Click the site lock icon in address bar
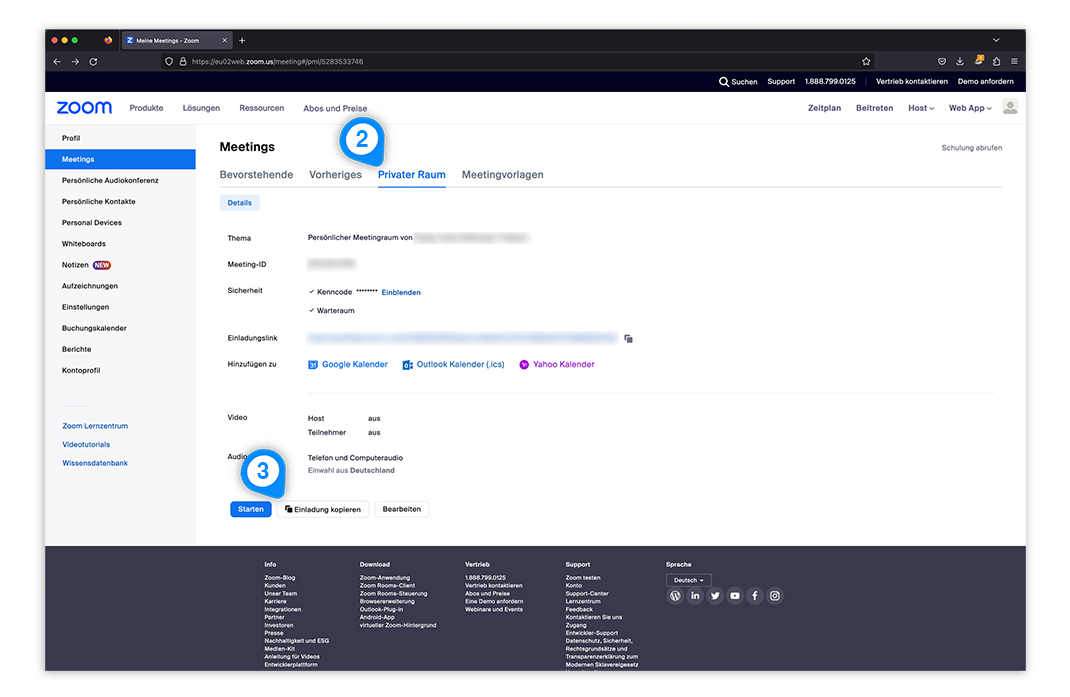 pyautogui.click(x=183, y=61)
